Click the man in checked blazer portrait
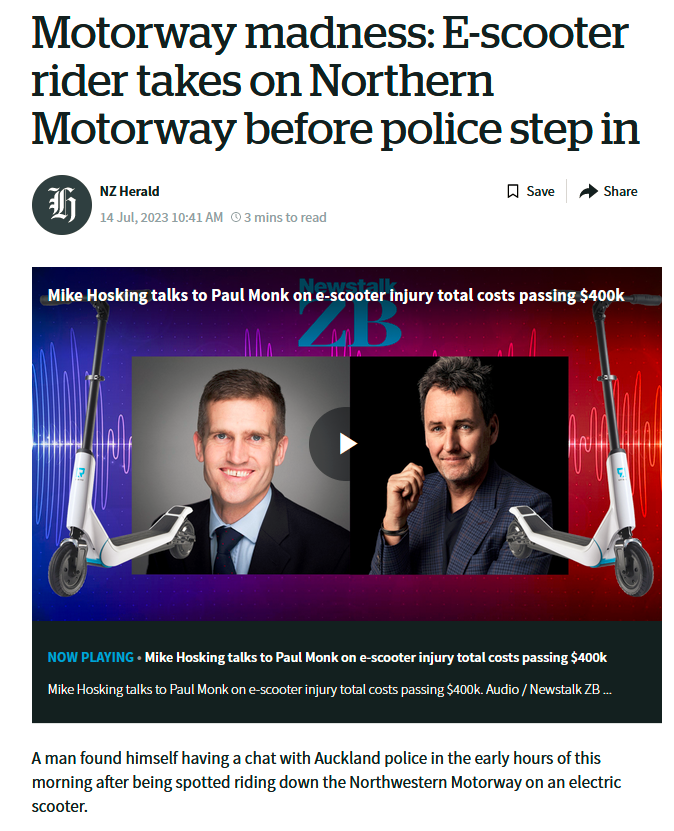 [x=459, y=465]
